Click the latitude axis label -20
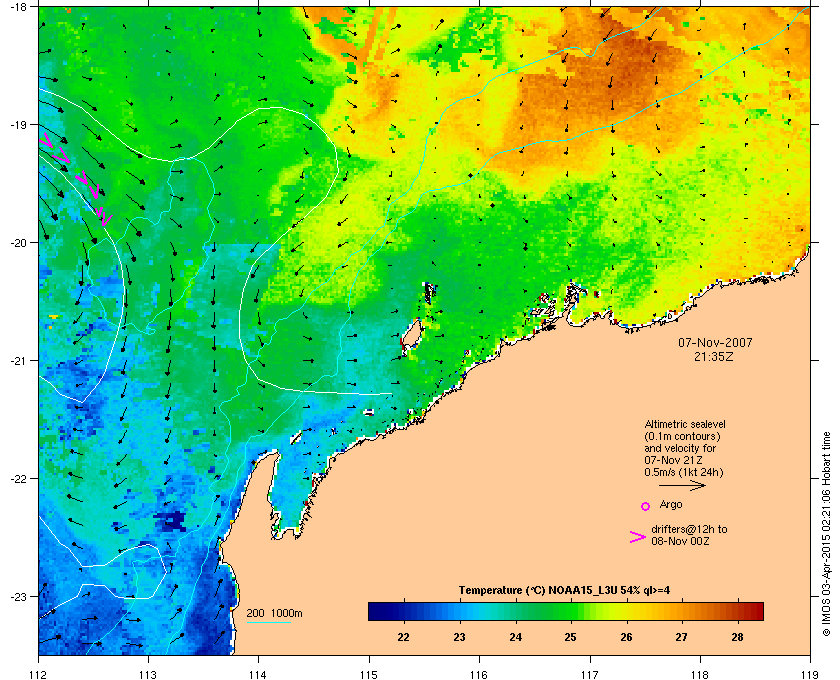 [x=18, y=242]
